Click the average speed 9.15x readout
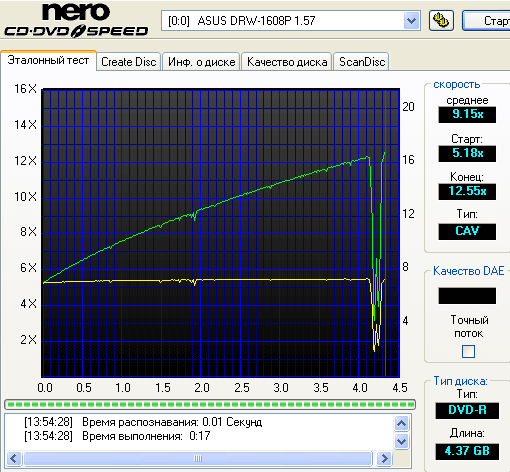Image resolution: width=510 pixels, height=472 pixels. 467,114
